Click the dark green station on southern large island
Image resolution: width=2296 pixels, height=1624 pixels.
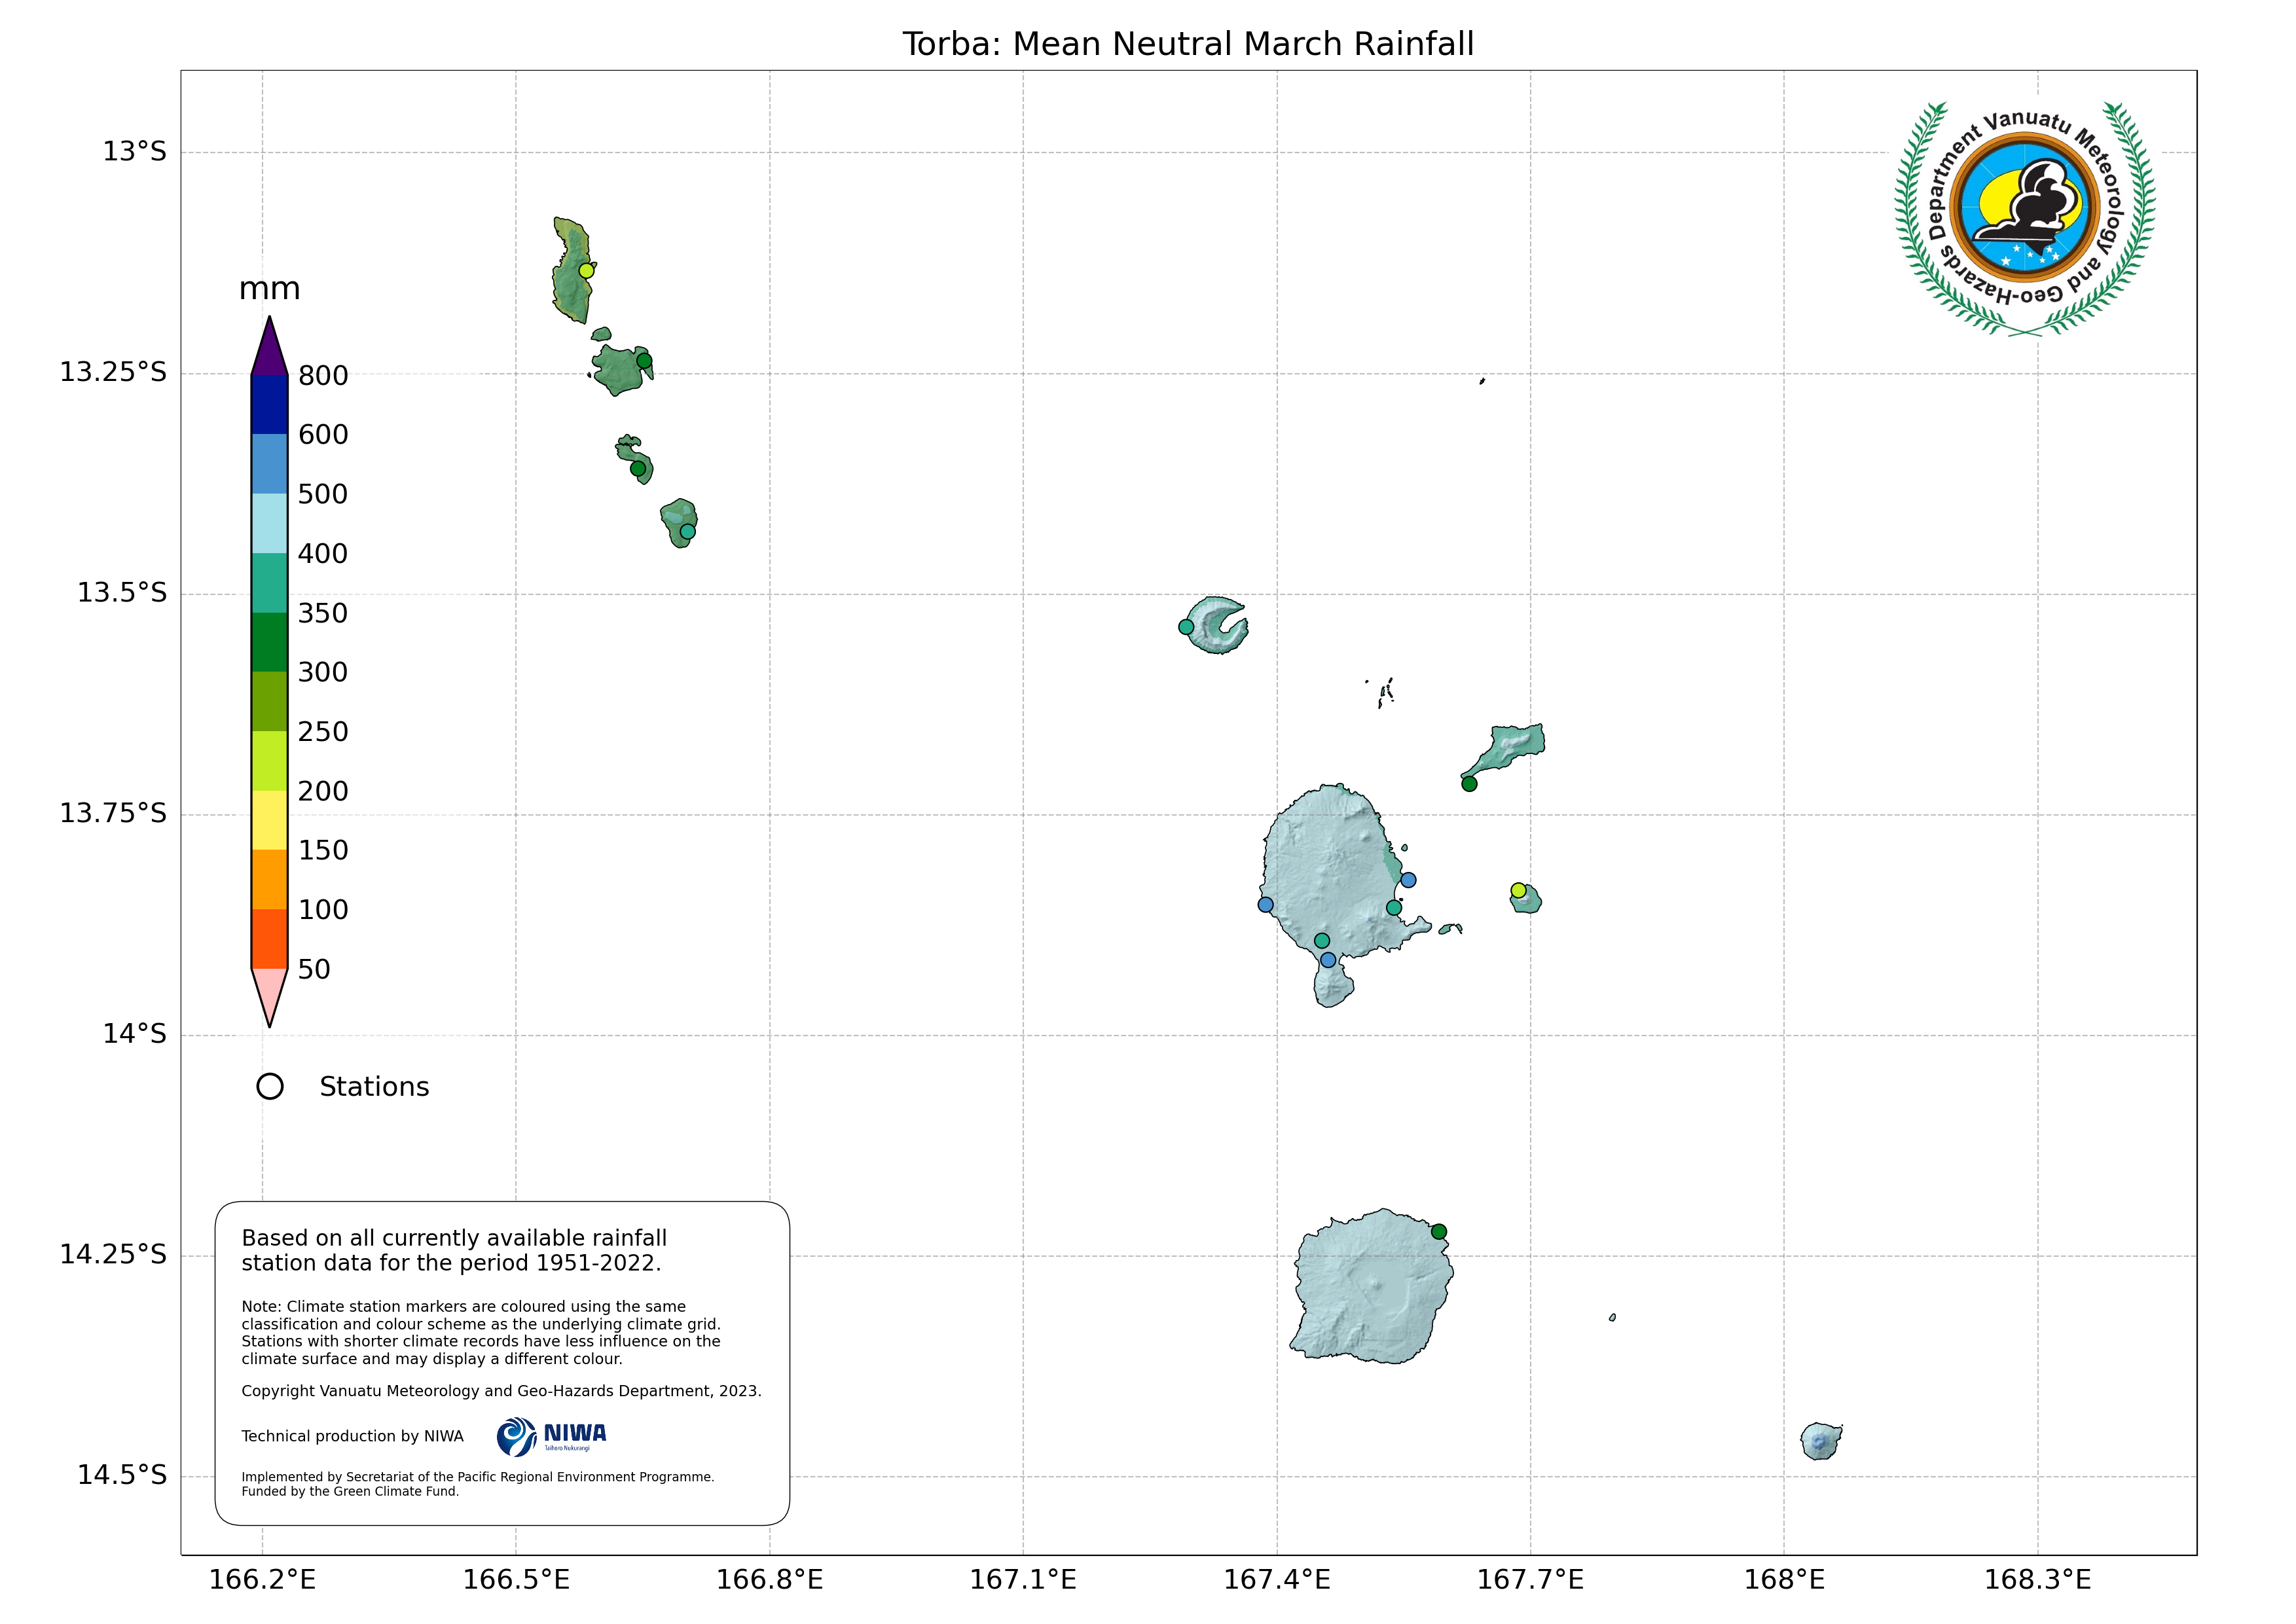click(1439, 1232)
